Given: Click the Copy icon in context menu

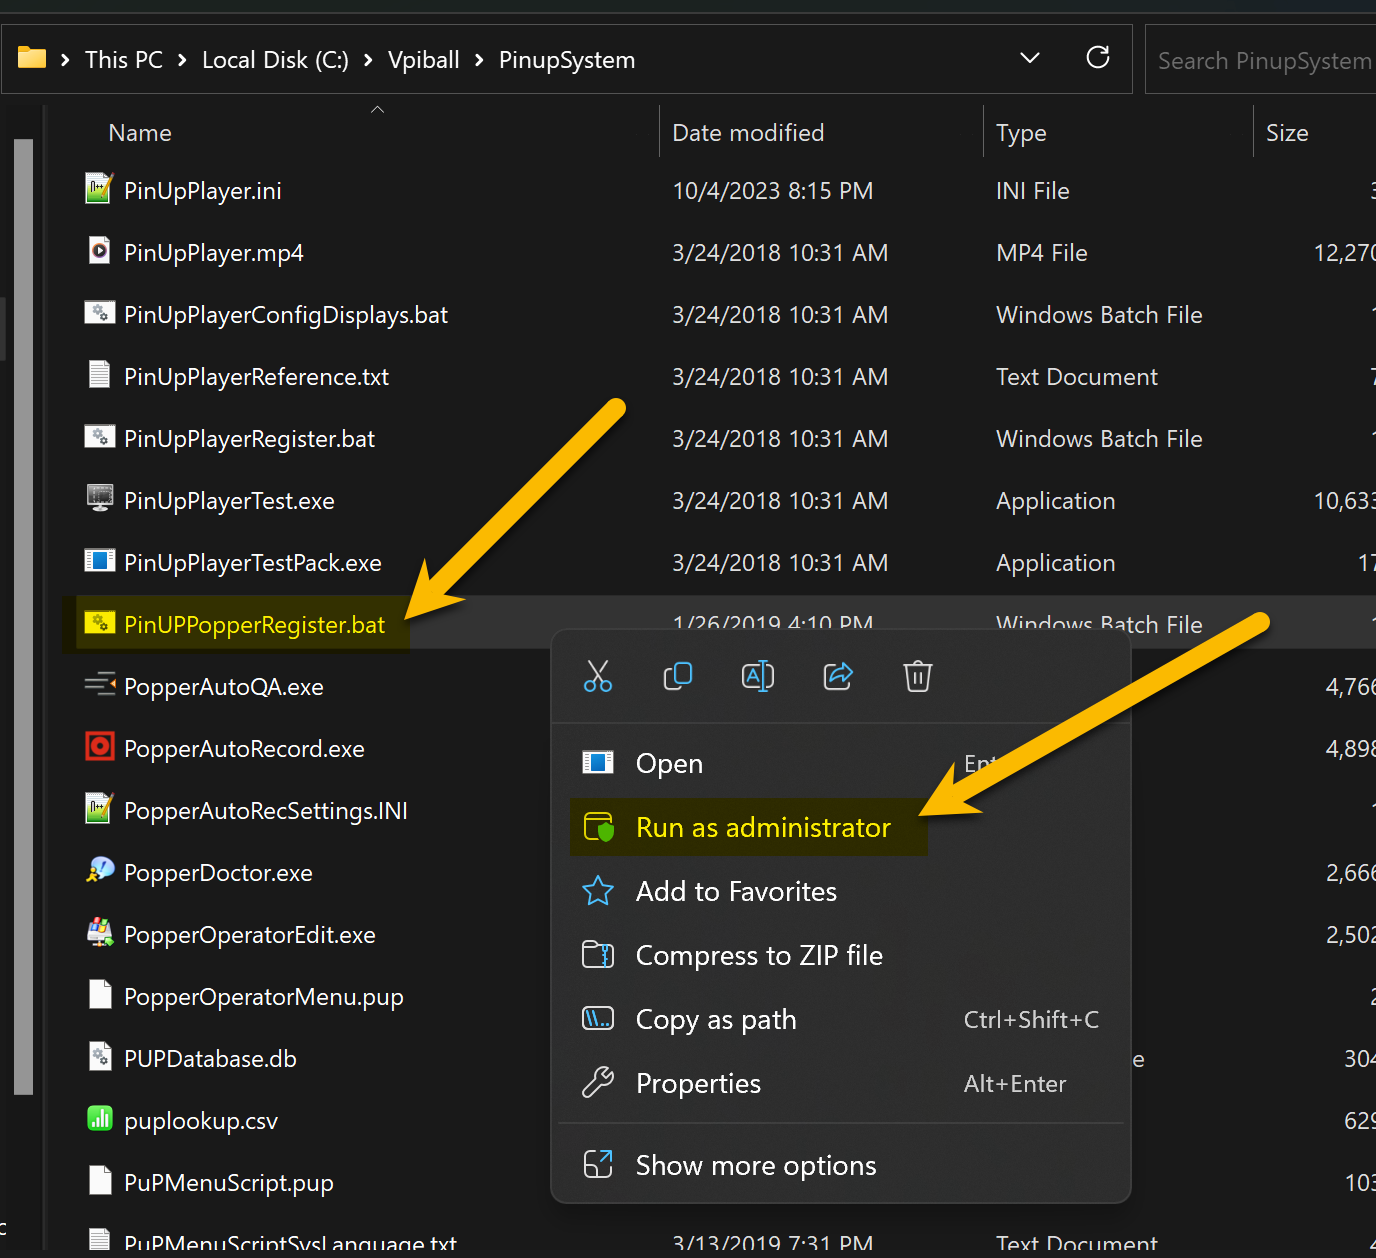Looking at the screenshot, I should [x=678, y=677].
